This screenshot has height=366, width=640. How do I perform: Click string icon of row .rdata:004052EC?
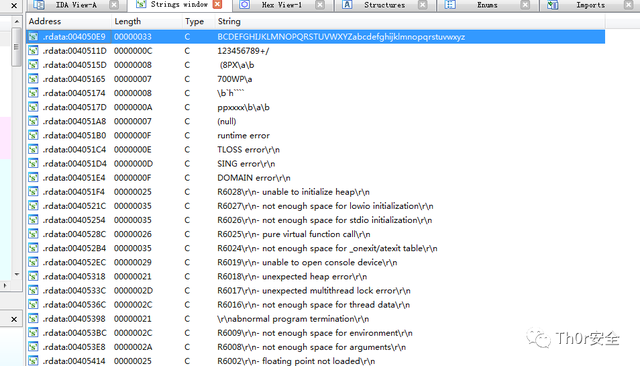33,262
